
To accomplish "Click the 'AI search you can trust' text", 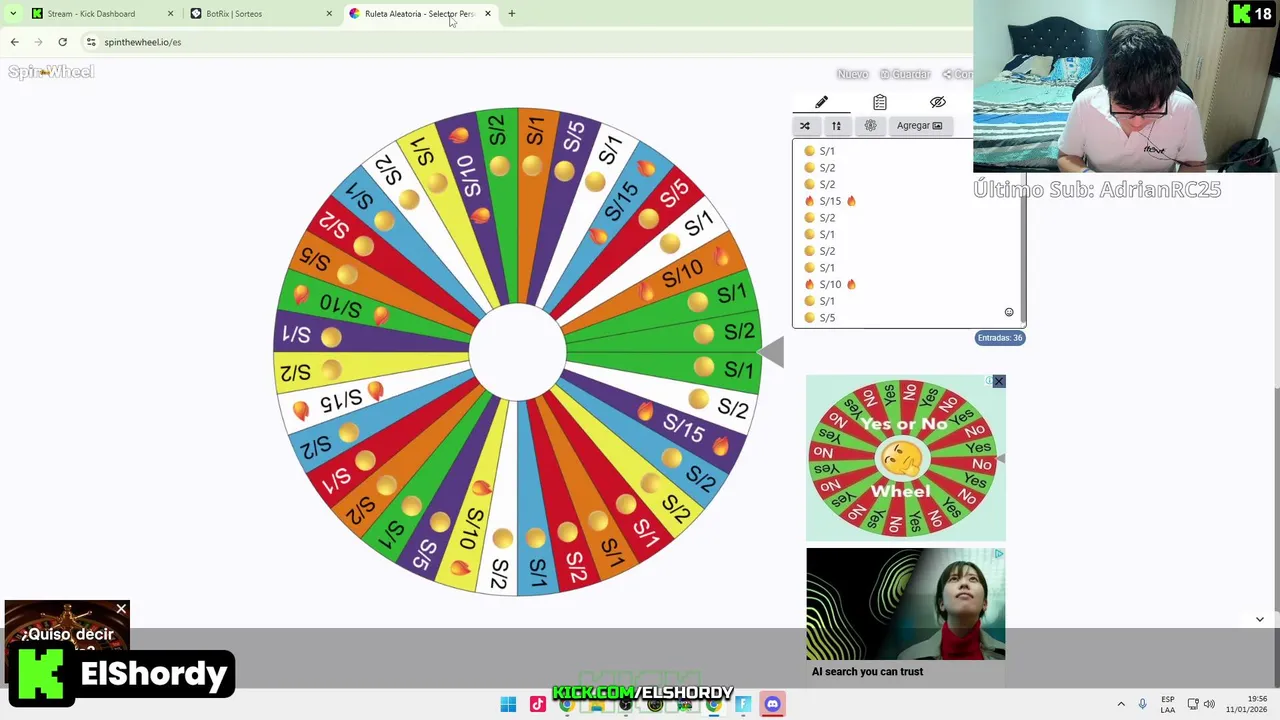I will [x=867, y=672].
